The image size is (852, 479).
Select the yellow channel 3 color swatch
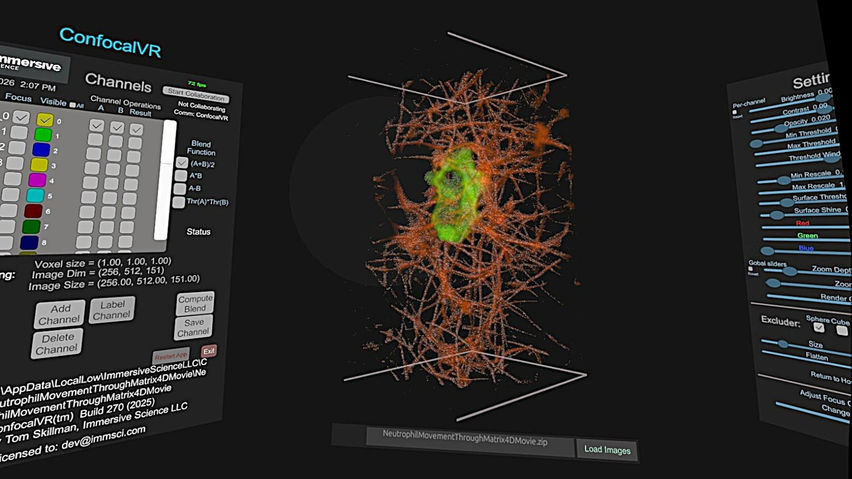click(39, 164)
